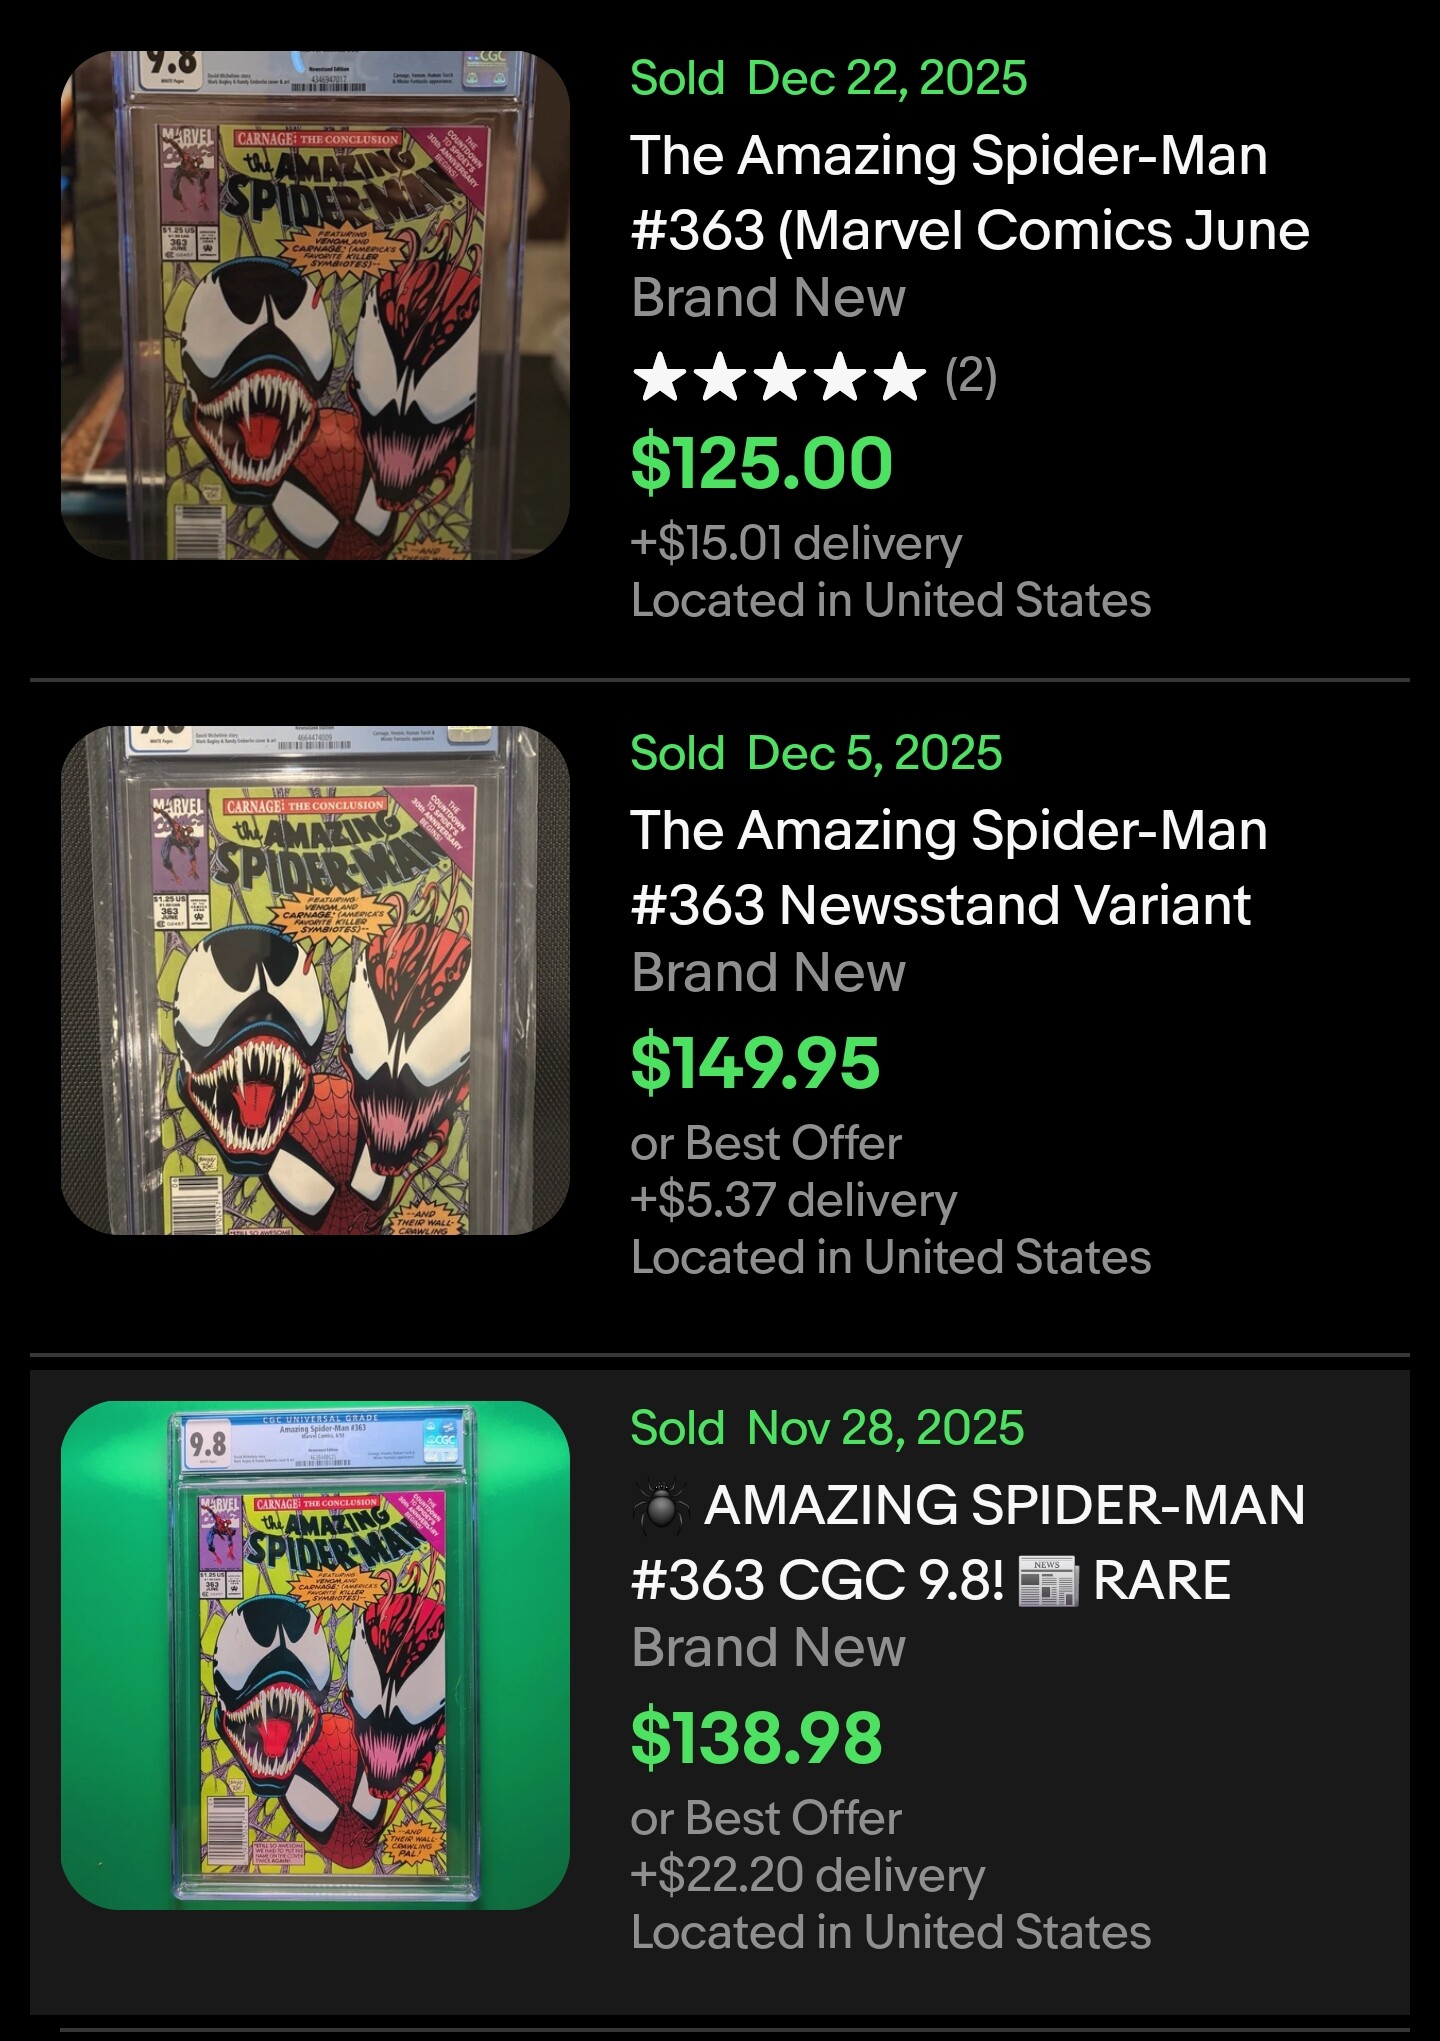This screenshot has width=1440, height=2041.
Task: Open the green-background CGC 9.8 thumbnail
Action: tap(315, 1655)
